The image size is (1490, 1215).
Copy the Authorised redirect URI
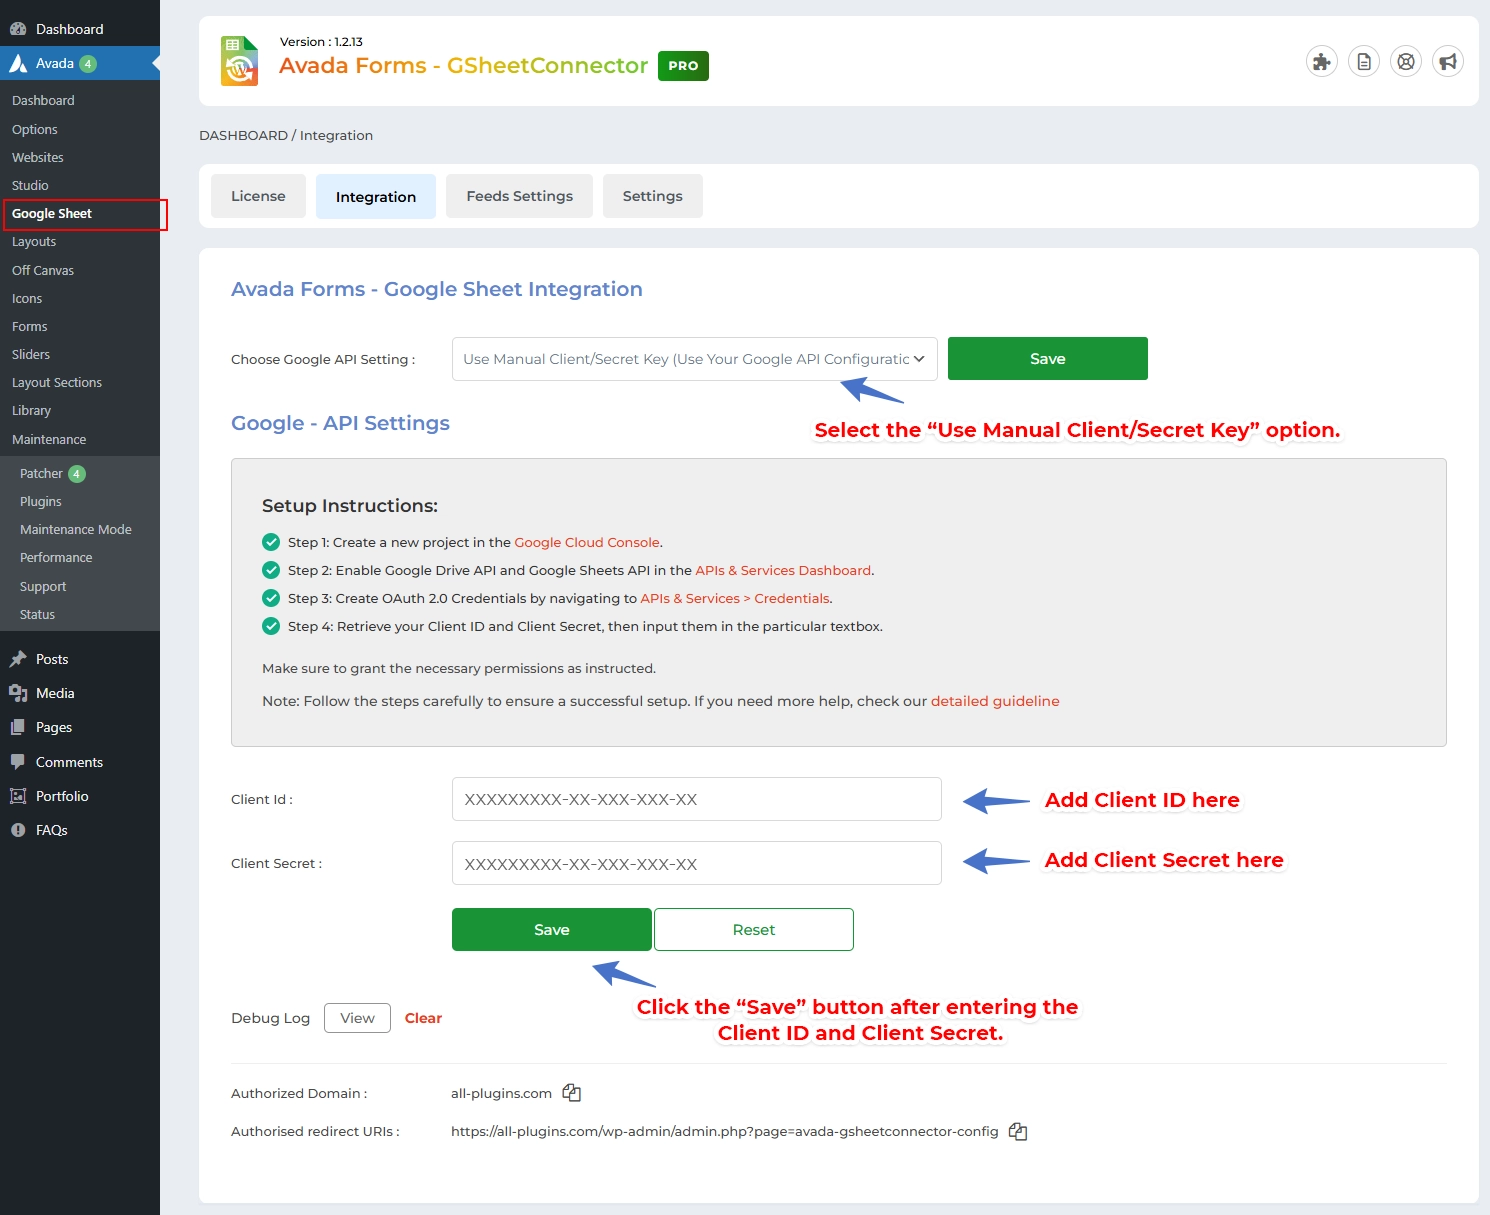pos(1018,1131)
